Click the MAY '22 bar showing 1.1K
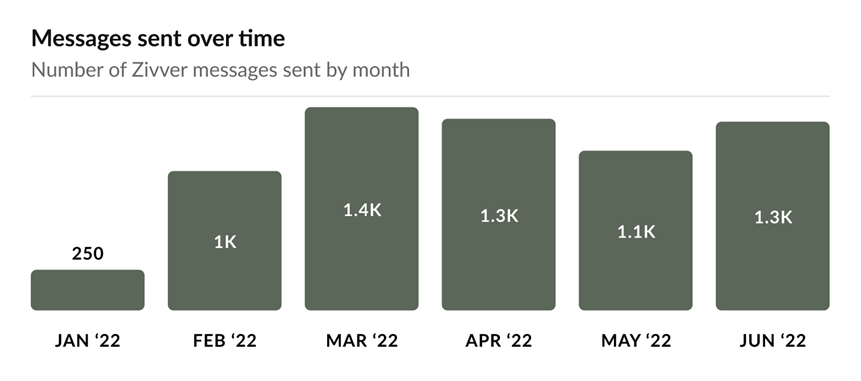861x381 pixels. (x=636, y=231)
